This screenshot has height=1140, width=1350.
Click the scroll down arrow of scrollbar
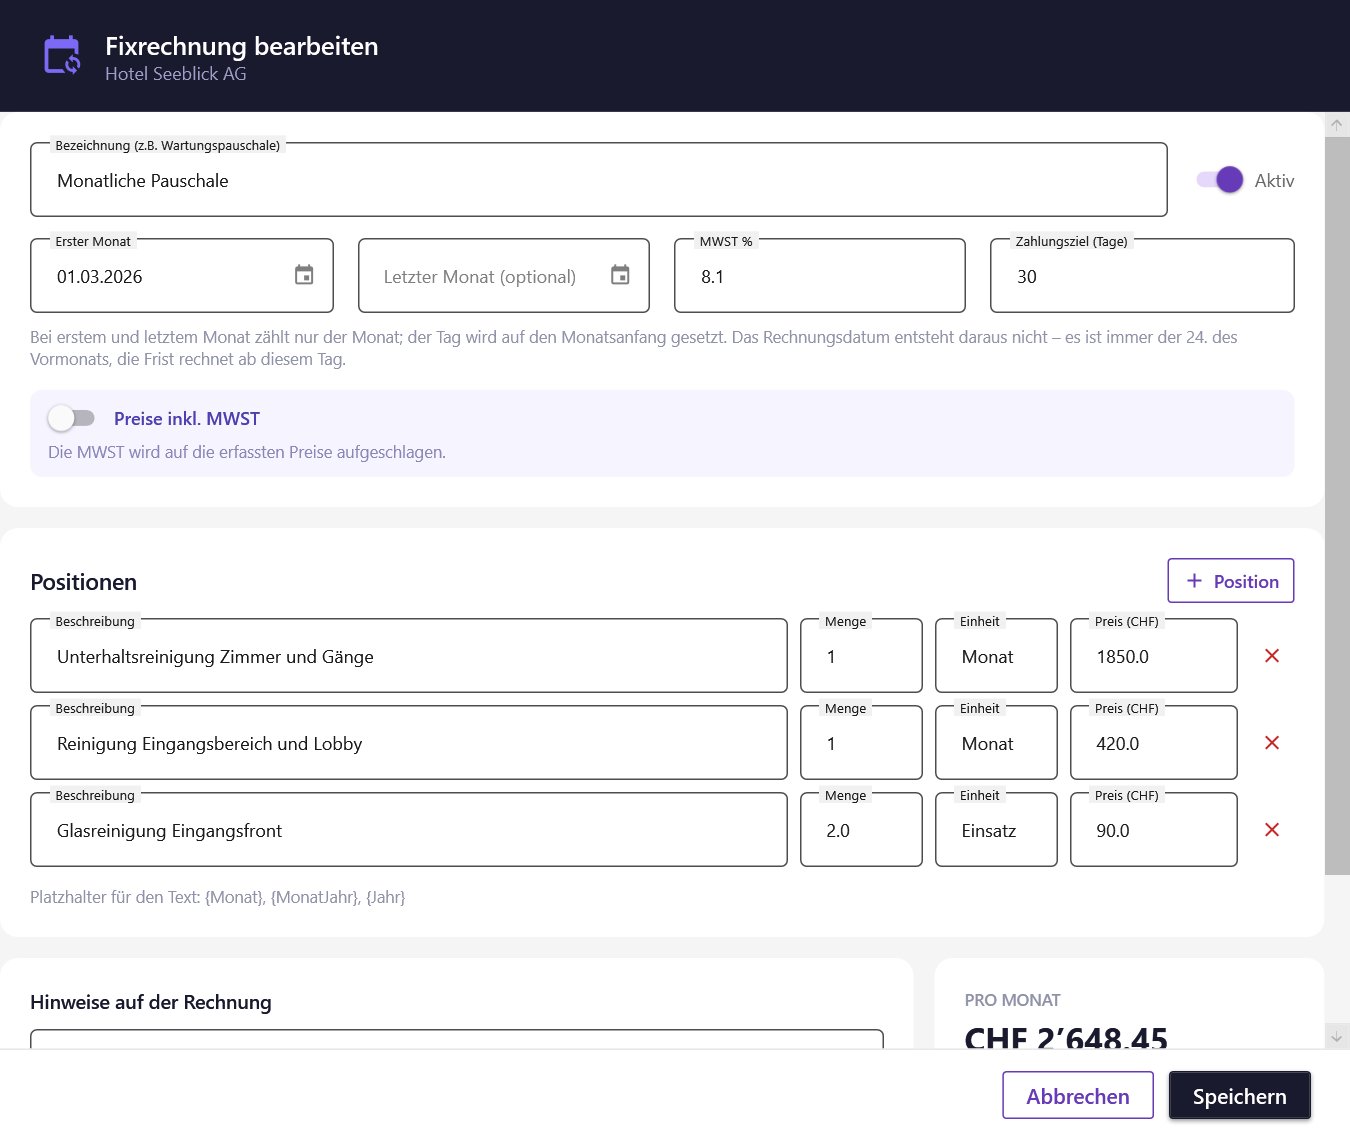(x=1337, y=1037)
